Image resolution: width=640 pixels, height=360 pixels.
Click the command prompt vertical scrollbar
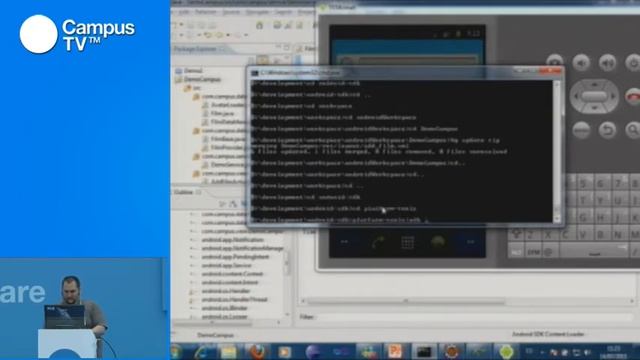pos(557,151)
